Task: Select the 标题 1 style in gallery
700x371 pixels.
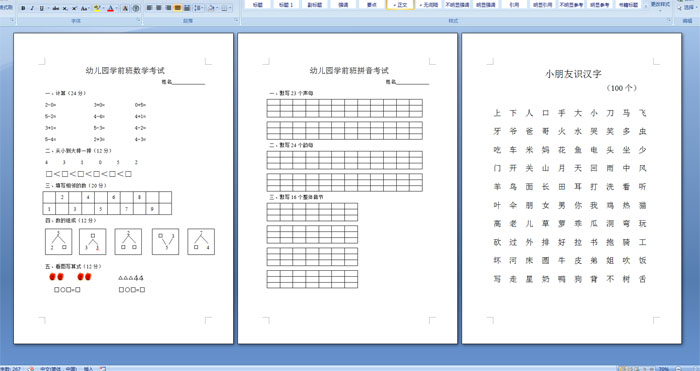Action: pos(286,4)
